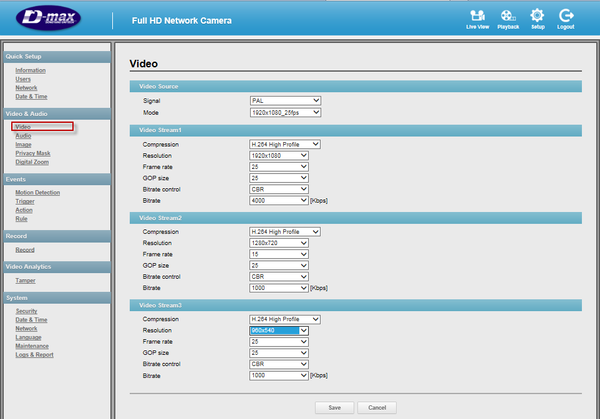Click the Video Analytics section header
600x419 pixels.
[x=57, y=267]
